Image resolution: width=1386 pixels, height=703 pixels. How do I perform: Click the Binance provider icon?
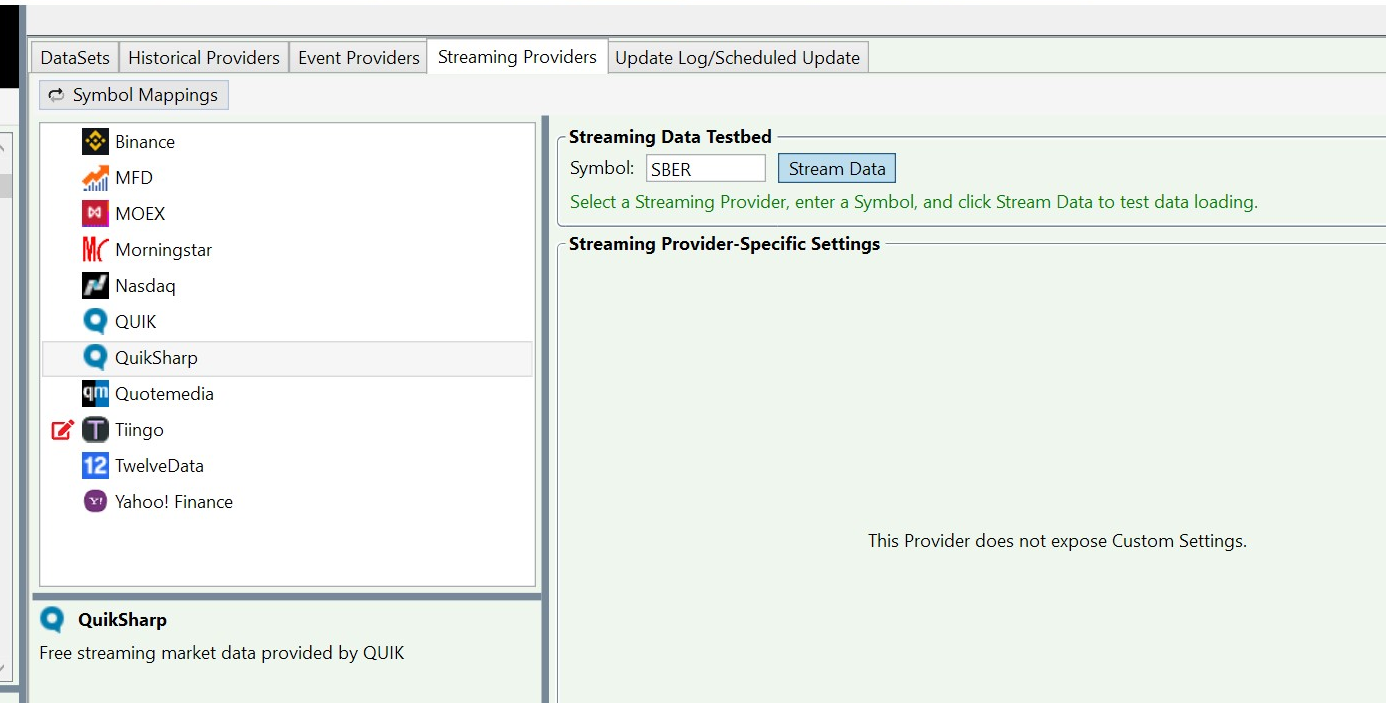(95, 142)
